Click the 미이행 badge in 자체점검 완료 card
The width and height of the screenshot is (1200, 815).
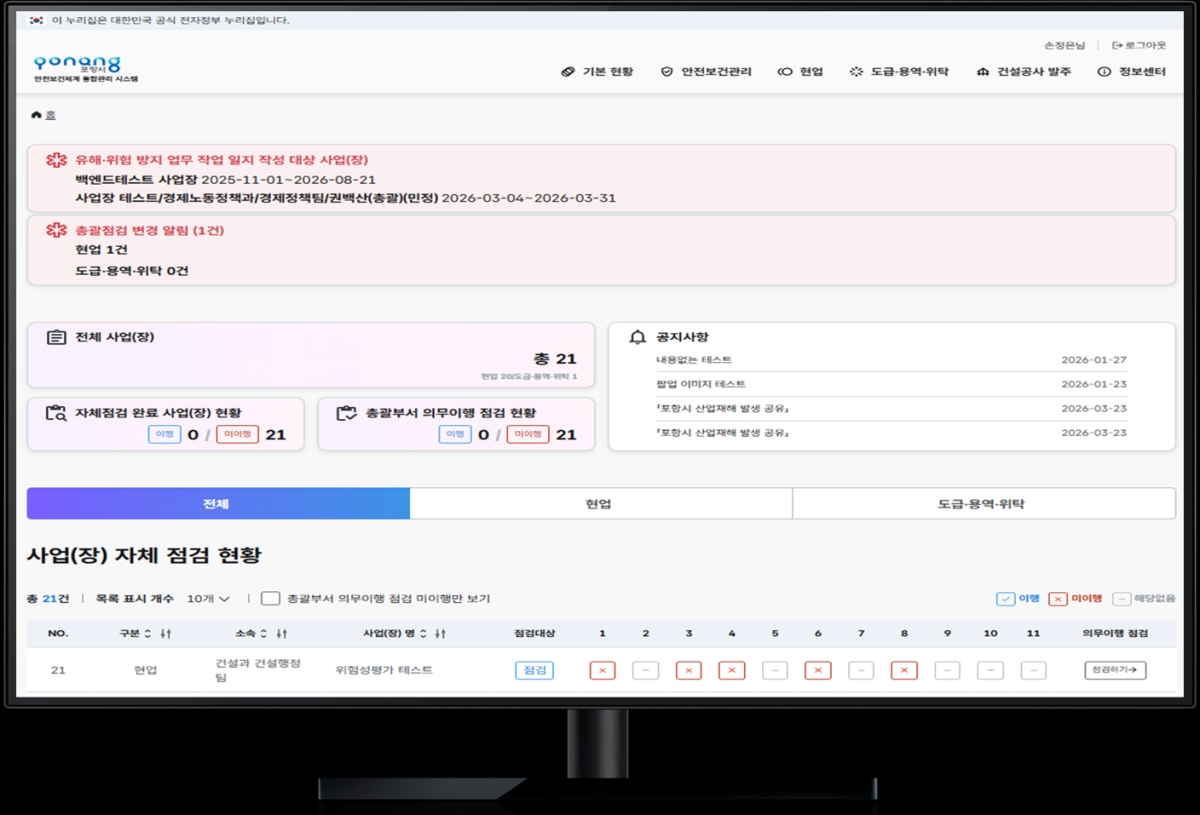pos(237,434)
